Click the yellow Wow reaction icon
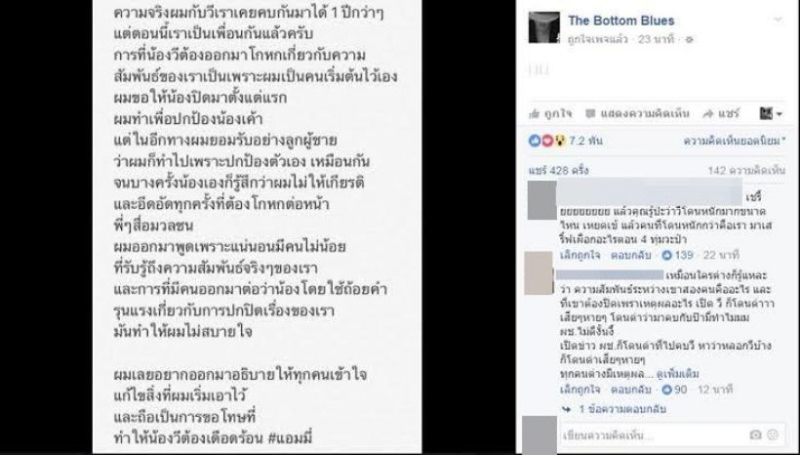Viewport: 800px width, 455px height. click(x=560, y=141)
